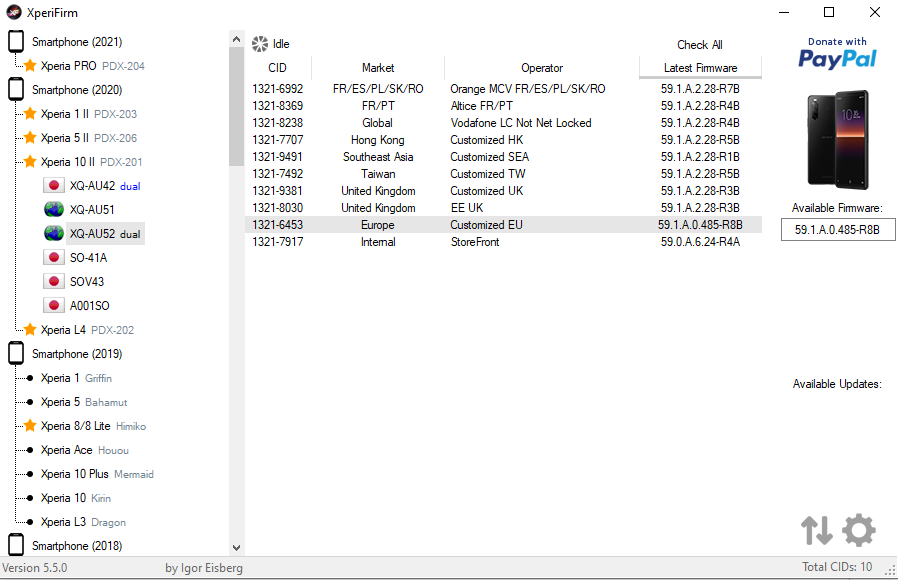
Task: Select Xperia L3 Dragon
Action: point(83,522)
